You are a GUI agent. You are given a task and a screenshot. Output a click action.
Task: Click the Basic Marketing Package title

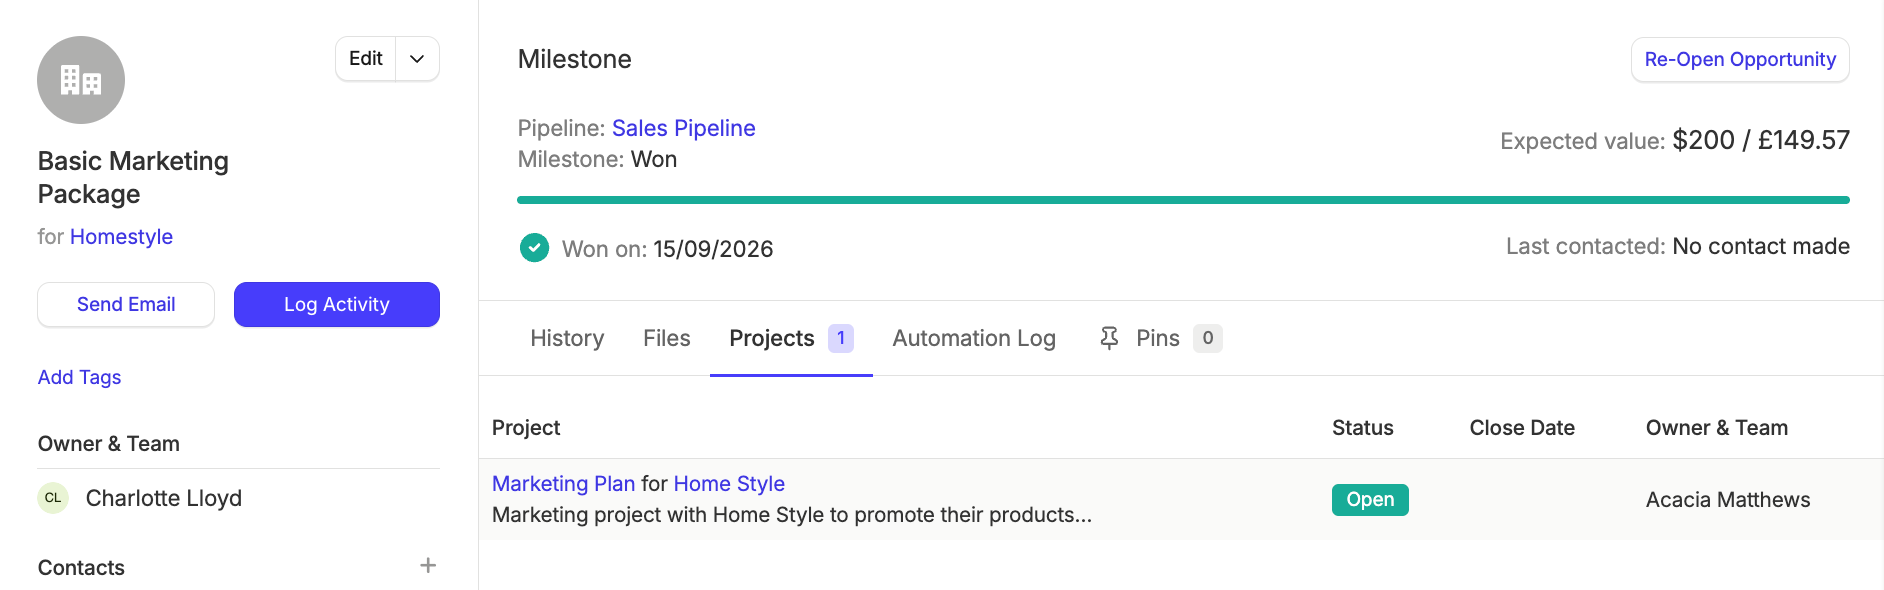point(134,177)
